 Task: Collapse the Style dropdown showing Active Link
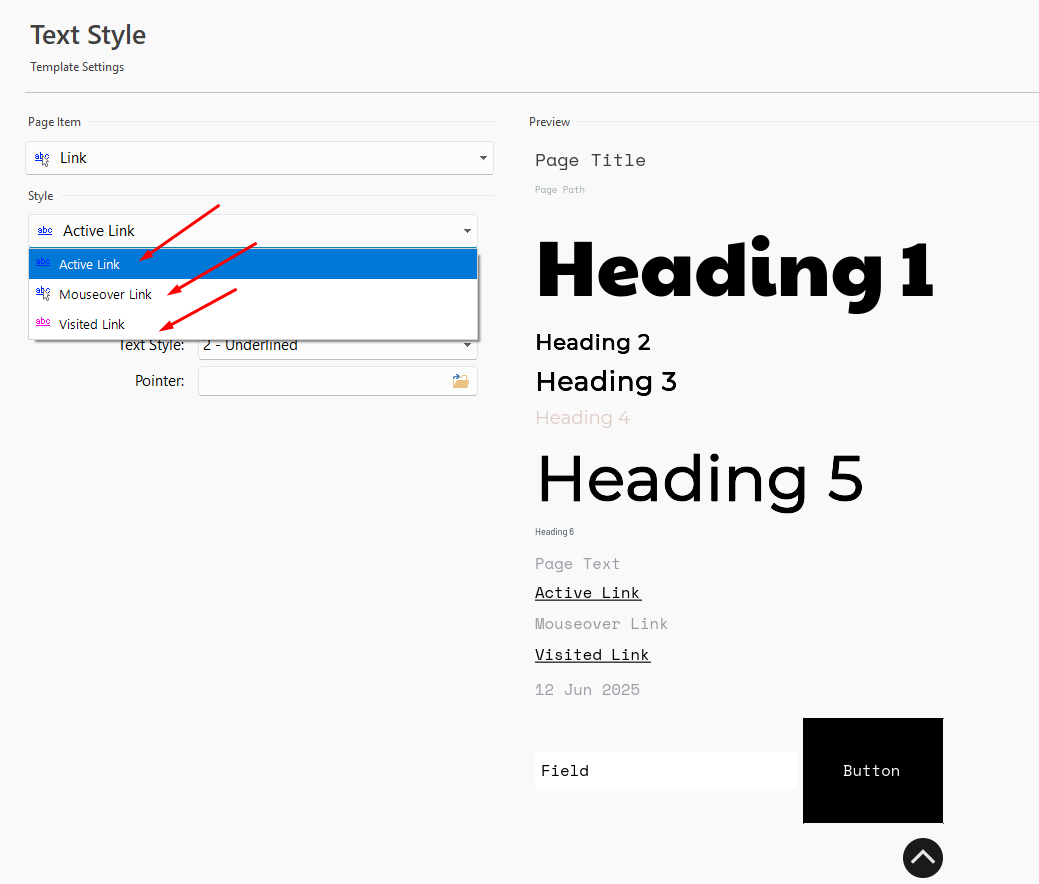(x=252, y=231)
